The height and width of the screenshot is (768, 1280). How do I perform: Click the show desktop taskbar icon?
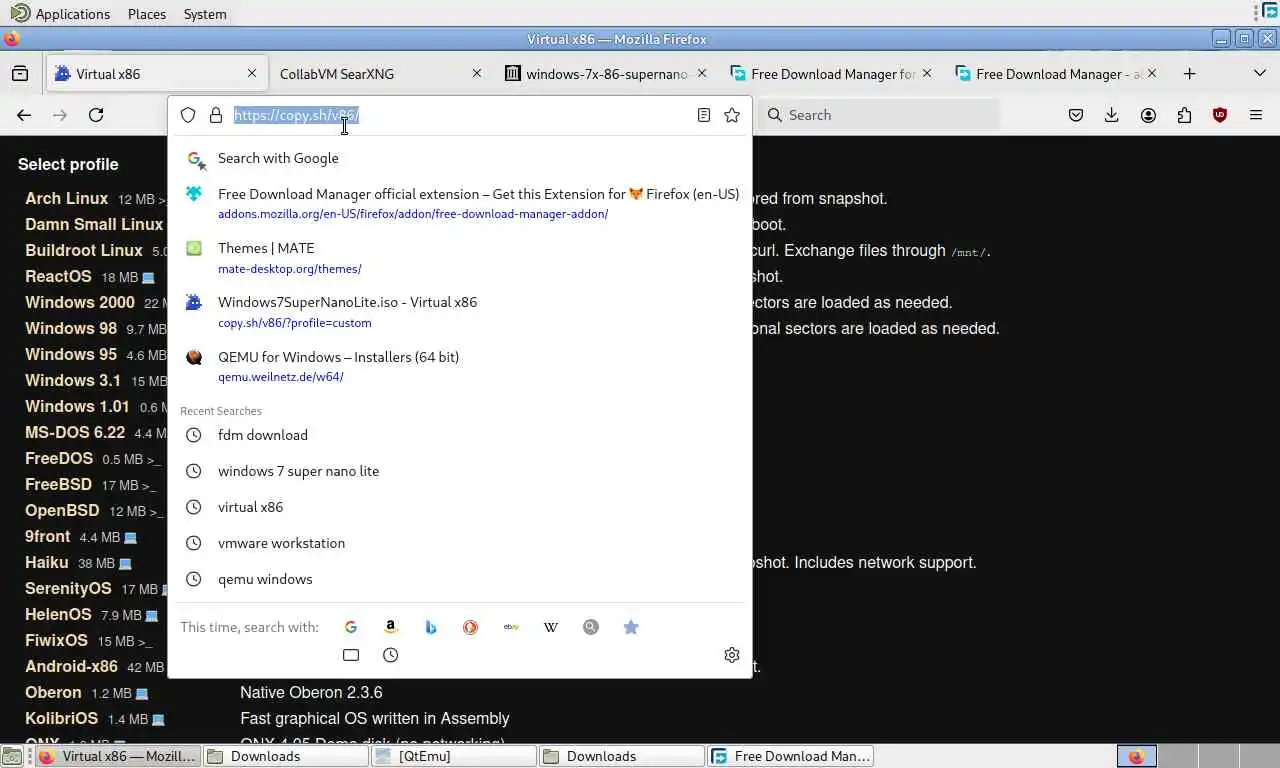pos(12,756)
